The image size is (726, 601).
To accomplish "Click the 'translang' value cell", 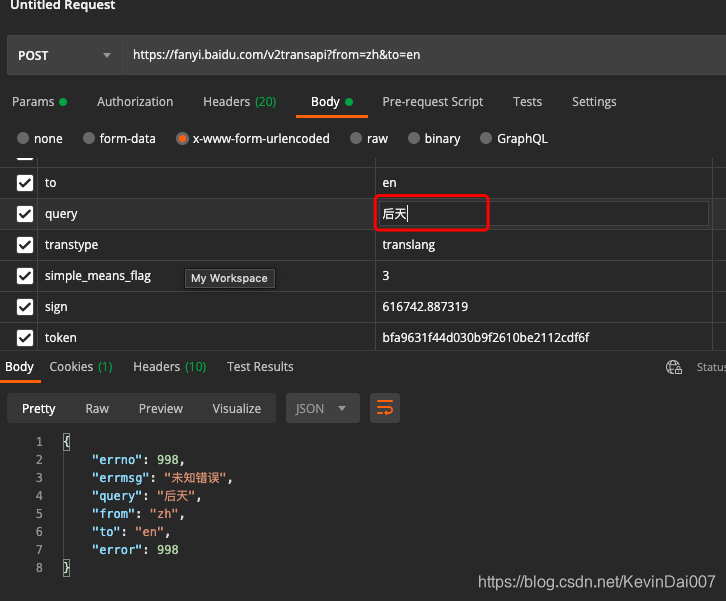I will coord(544,245).
